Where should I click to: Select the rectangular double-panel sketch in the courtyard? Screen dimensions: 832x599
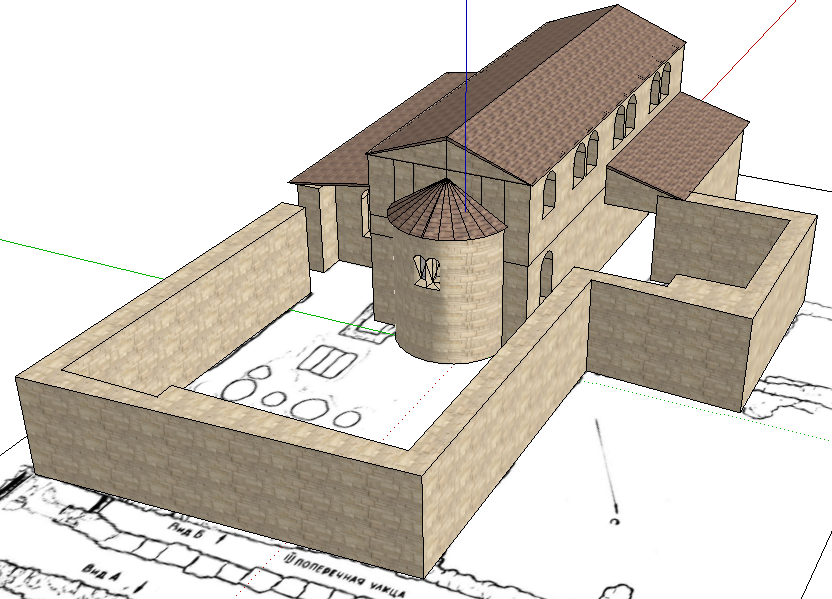pyautogui.click(x=326, y=360)
